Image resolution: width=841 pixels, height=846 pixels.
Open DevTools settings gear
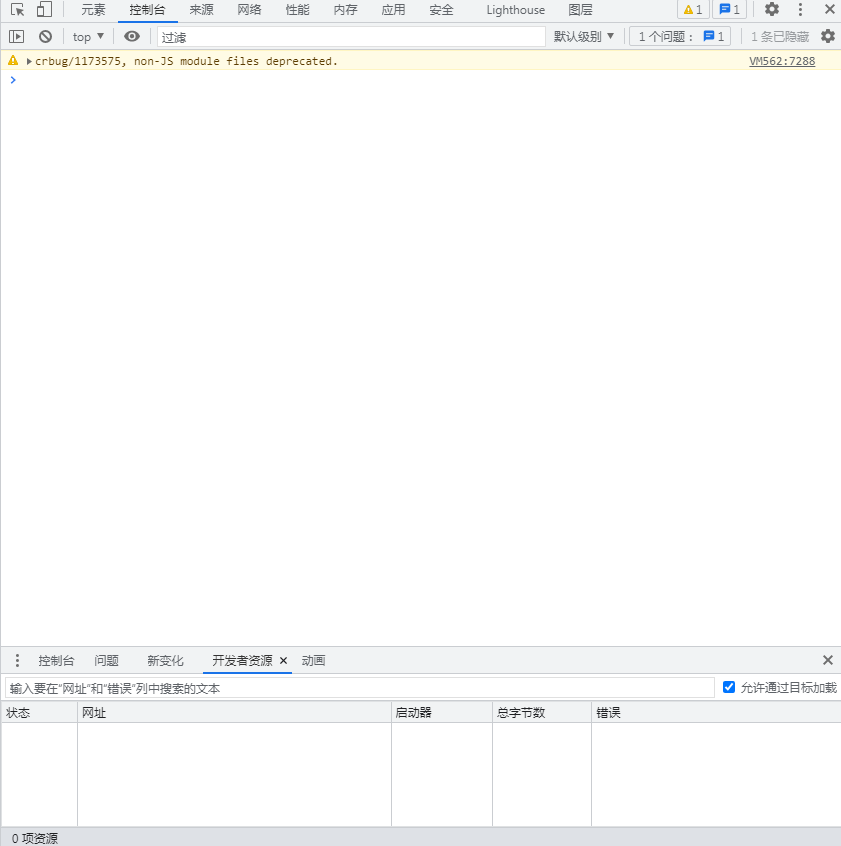pos(770,9)
